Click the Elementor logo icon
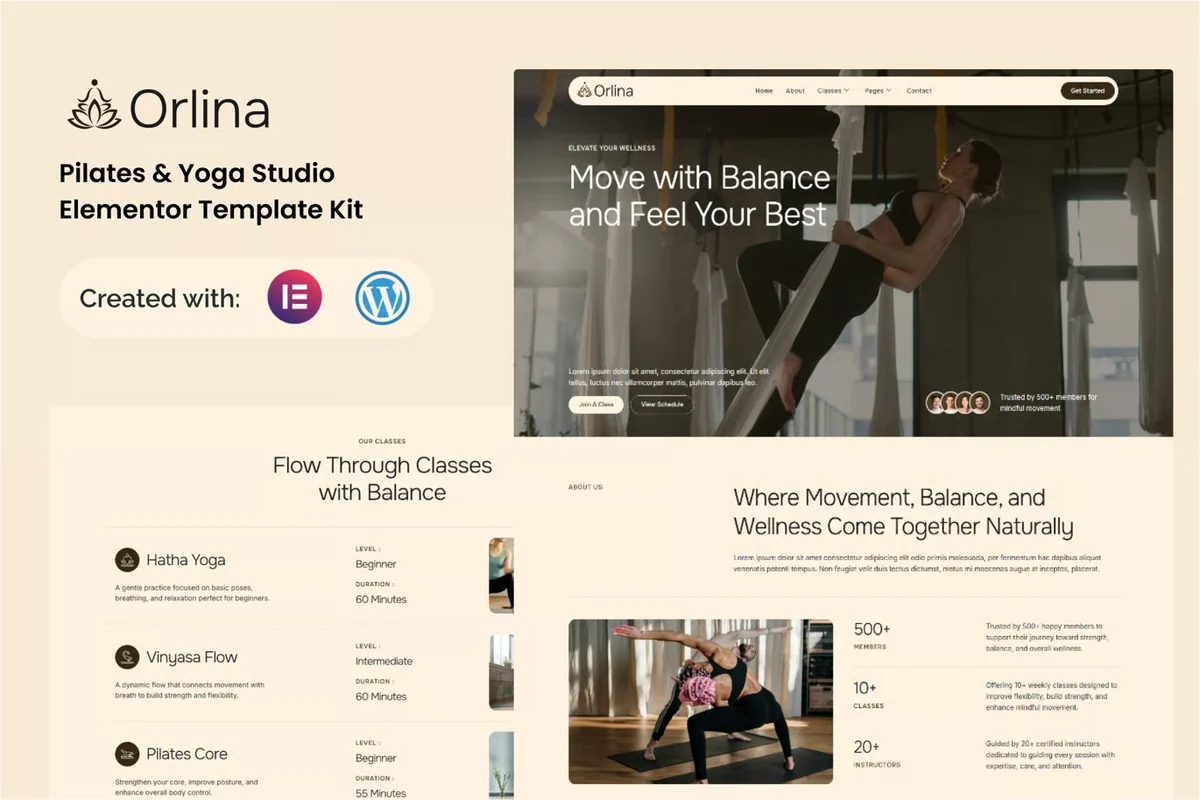 point(295,297)
